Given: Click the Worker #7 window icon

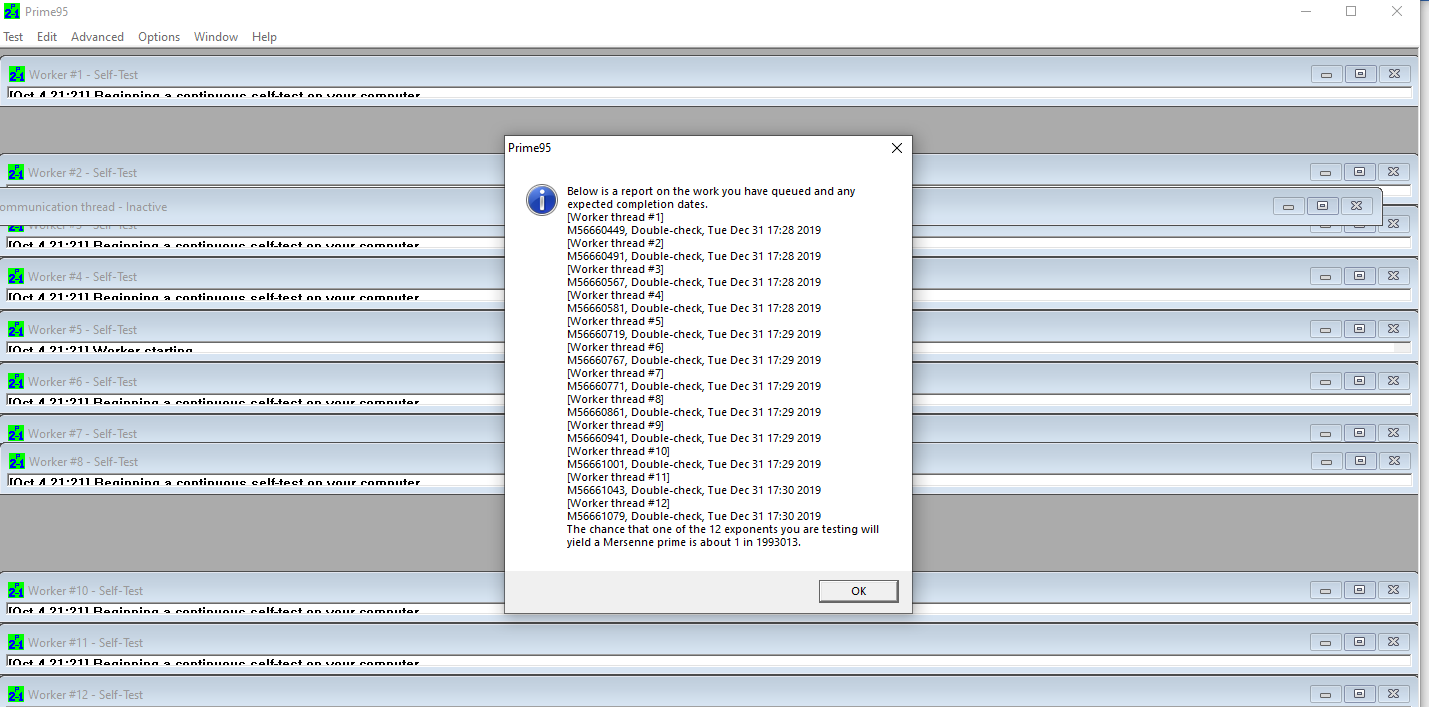Looking at the screenshot, I should coord(16,433).
